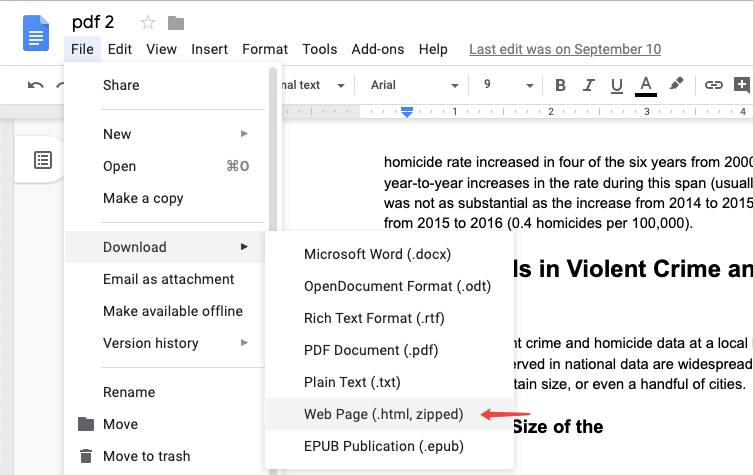Open the text color picker (A)
753x475 pixels.
[646, 85]
